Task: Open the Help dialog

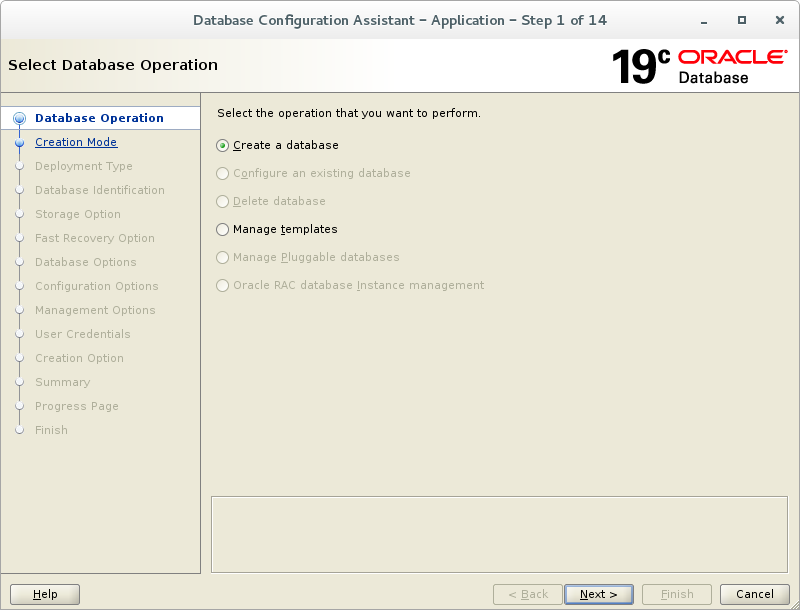Action: click(45, 593)
